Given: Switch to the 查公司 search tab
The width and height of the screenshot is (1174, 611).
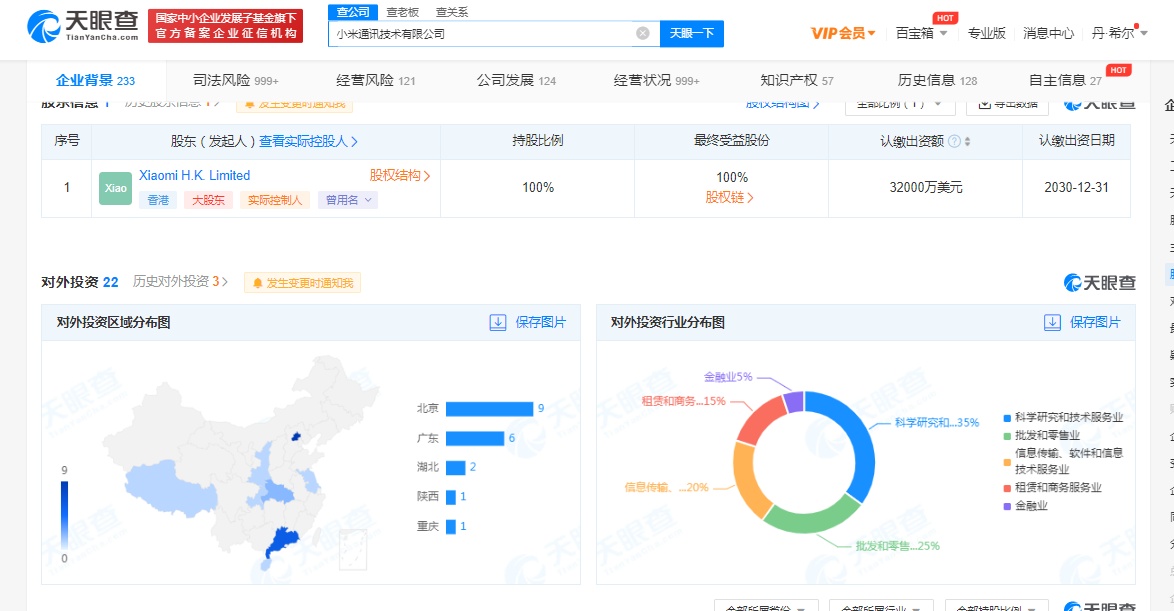Looking at the screenshot, I should click(353, 12).
